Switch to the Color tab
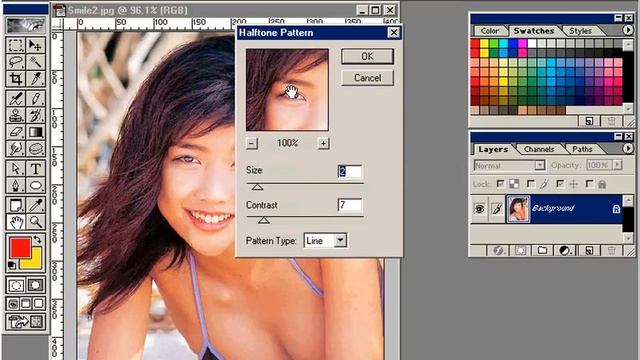This screenshot has height=360, width=640. click(489, 31)
